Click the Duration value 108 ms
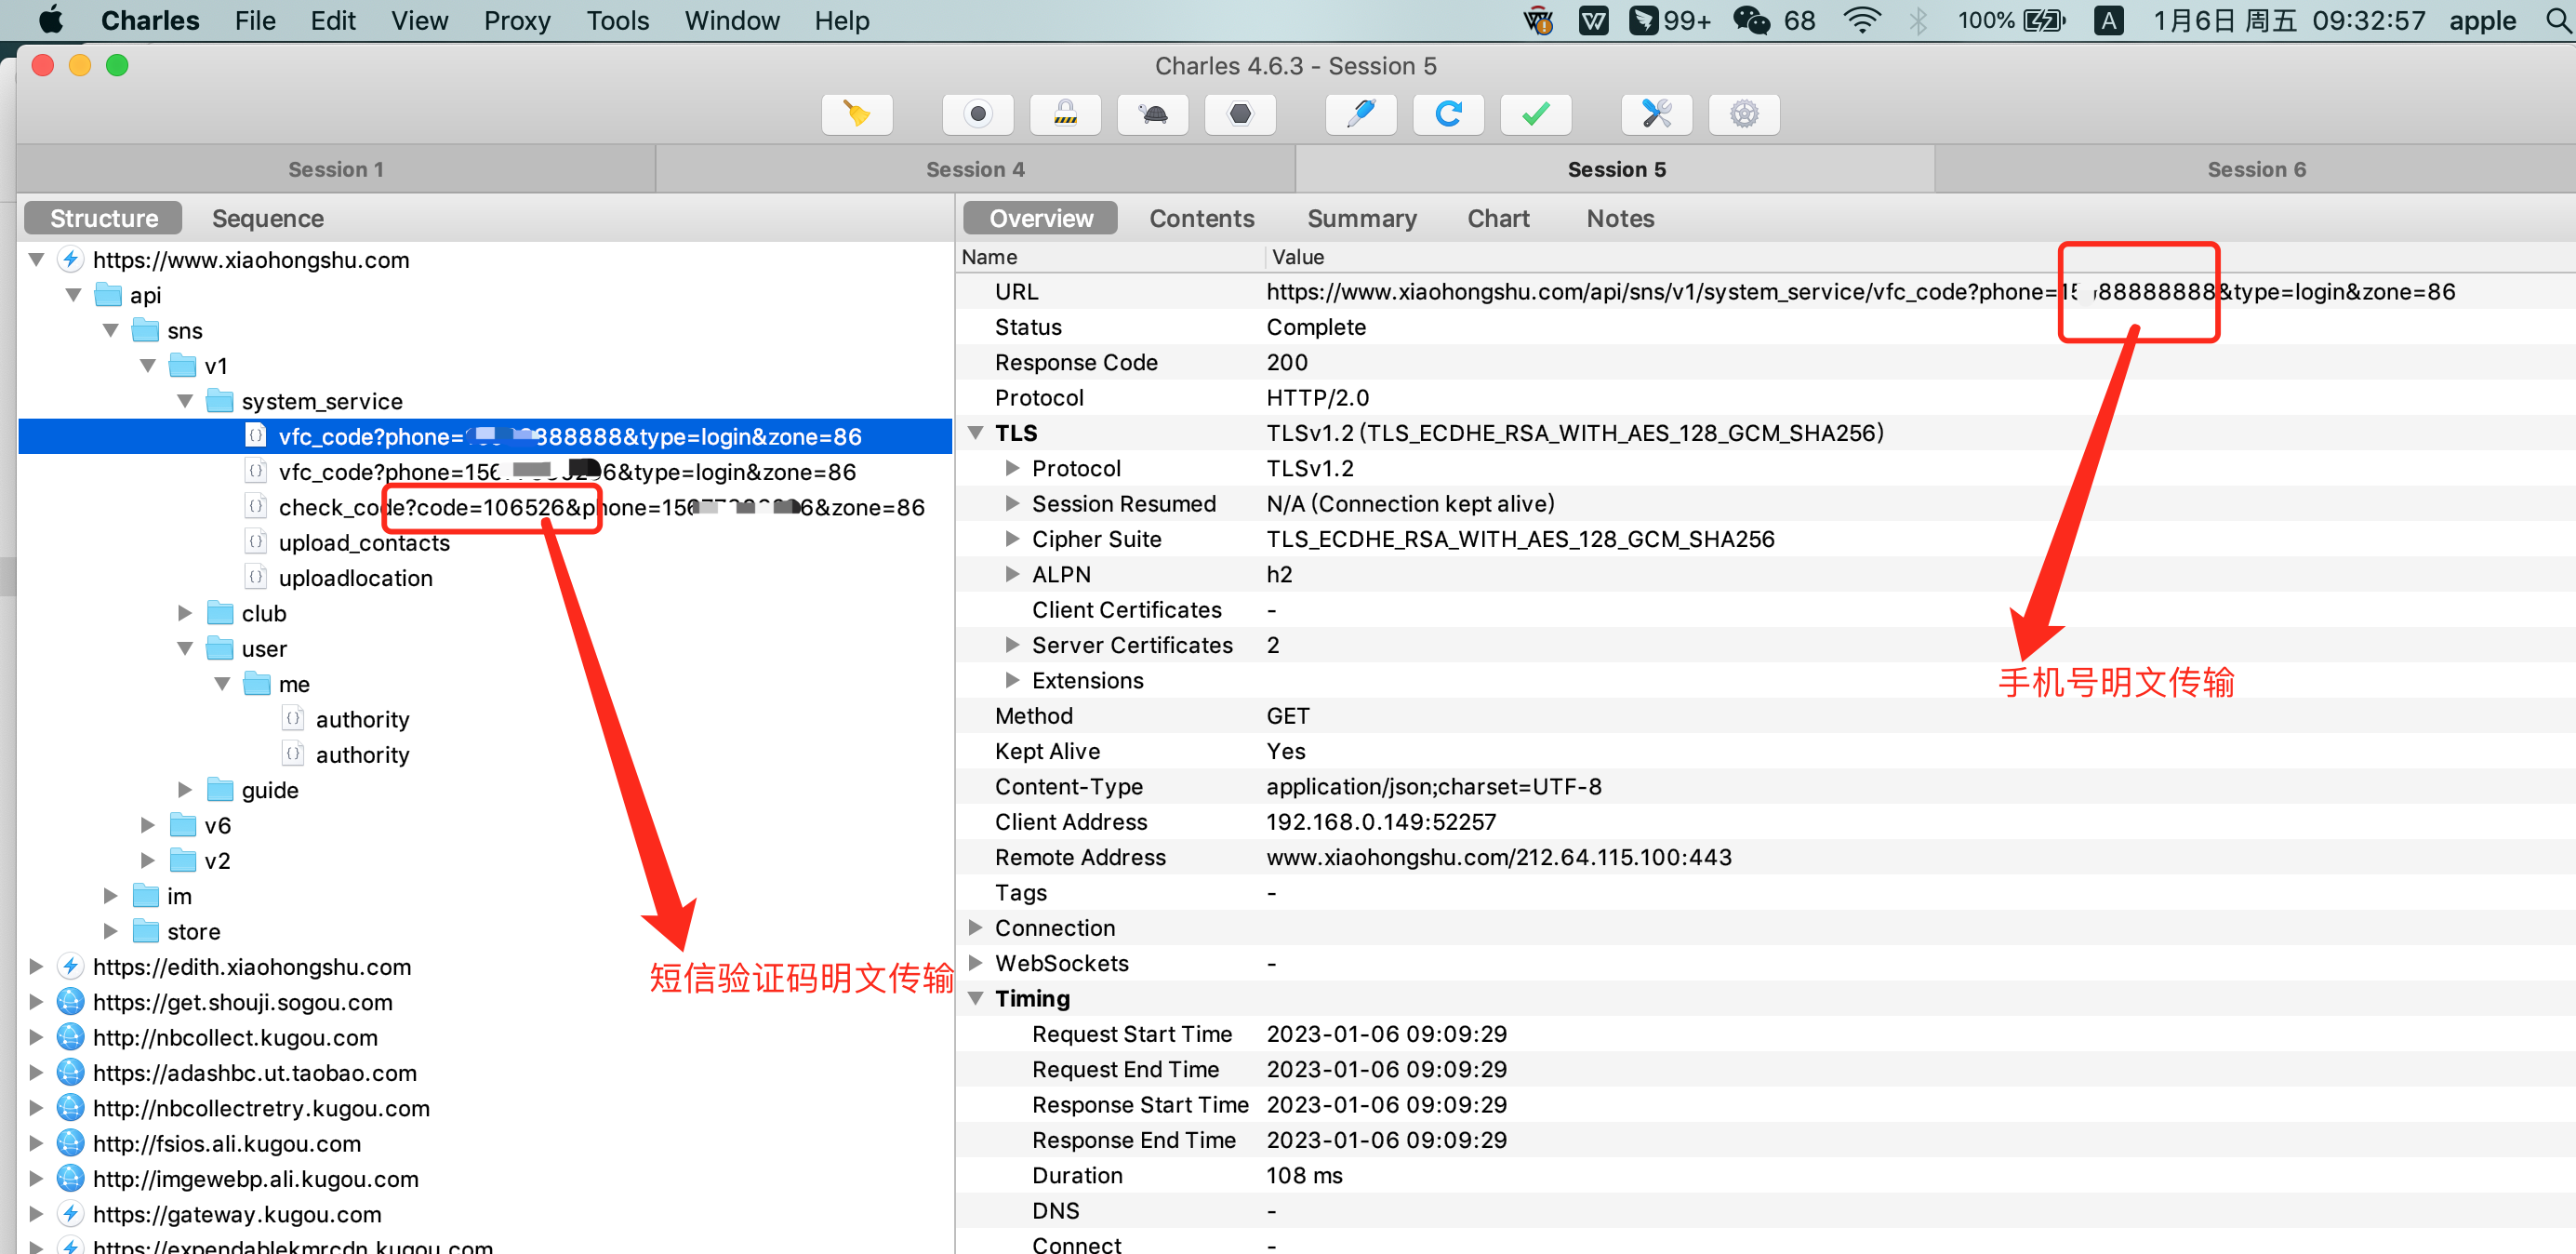This screenshot has height=1254, width=2576. 1303,1176
